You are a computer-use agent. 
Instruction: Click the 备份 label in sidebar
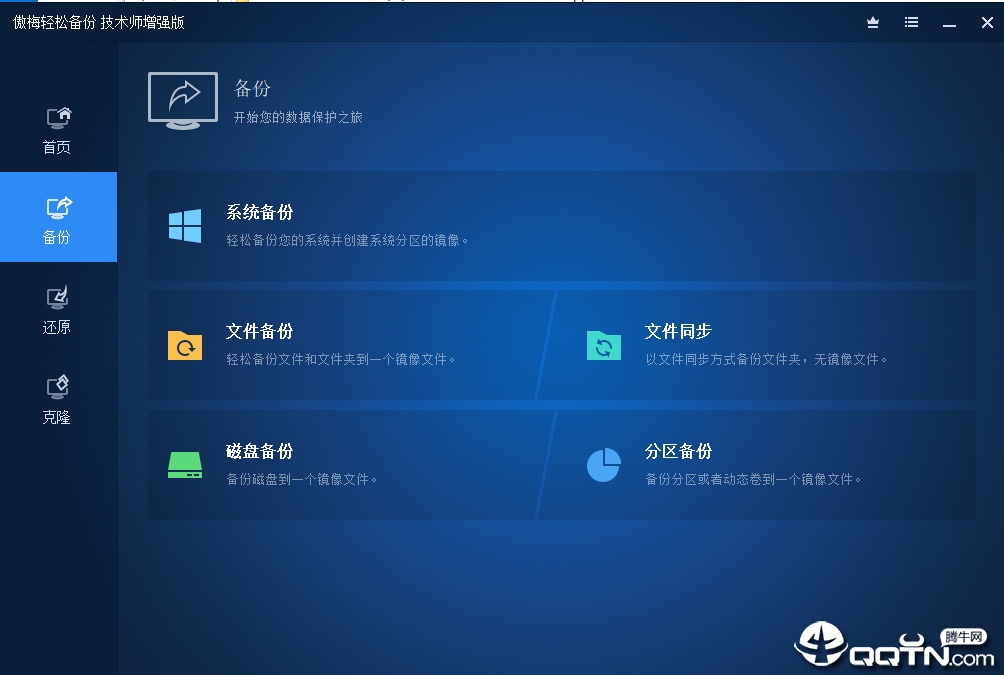(x=57, y=238)
